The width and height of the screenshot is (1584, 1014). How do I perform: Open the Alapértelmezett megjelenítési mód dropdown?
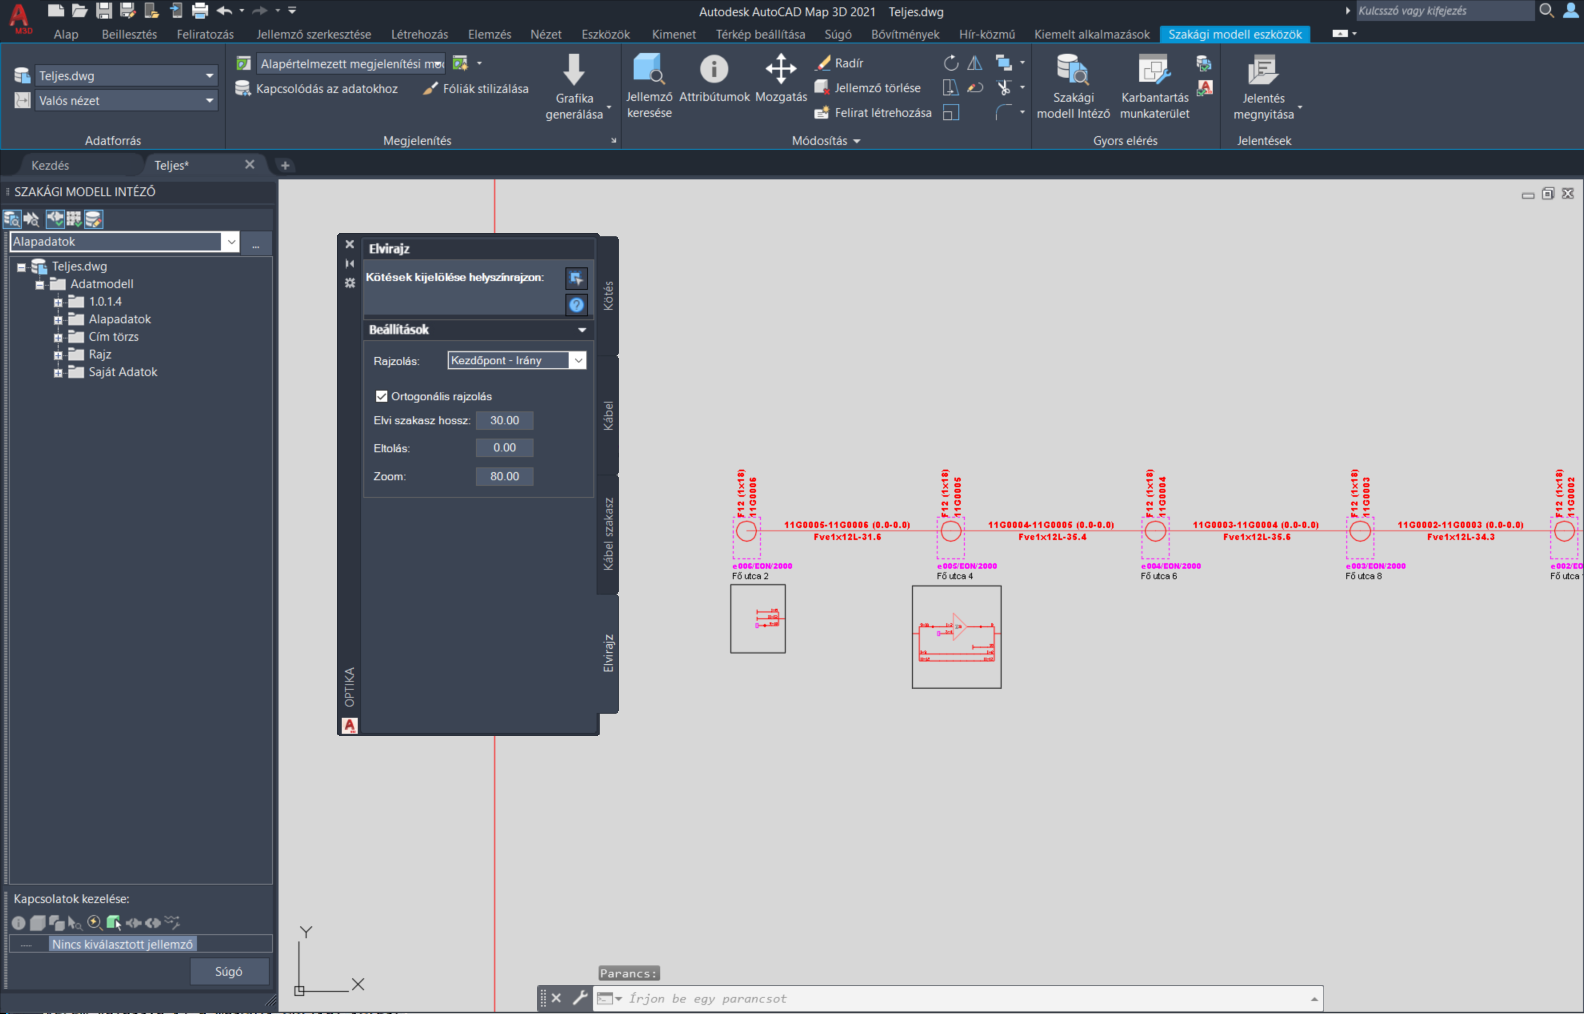click(350, 64)
